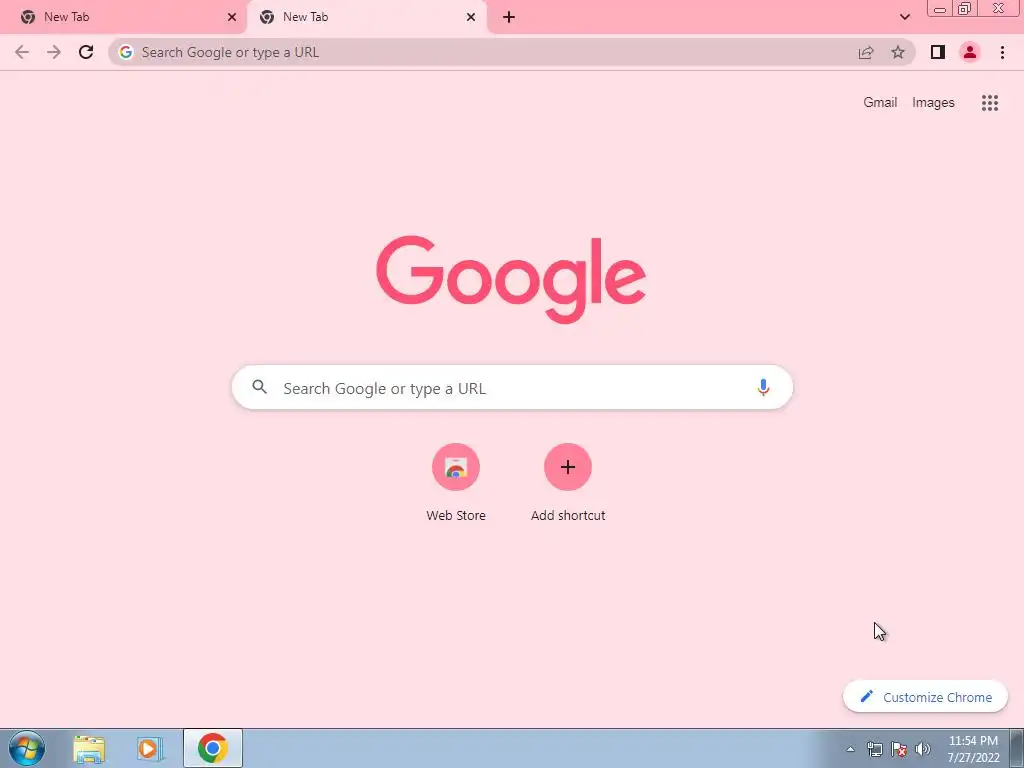
Task: Restore down the Chrome window
Action: coord(964,9)
